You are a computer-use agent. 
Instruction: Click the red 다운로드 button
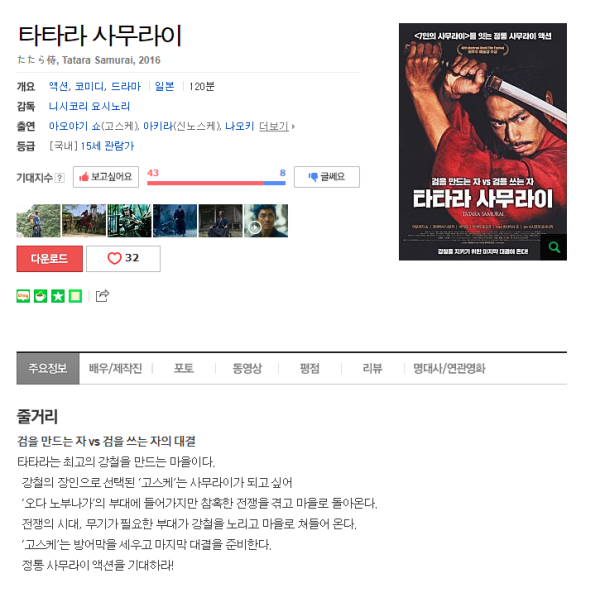[49, 259]
